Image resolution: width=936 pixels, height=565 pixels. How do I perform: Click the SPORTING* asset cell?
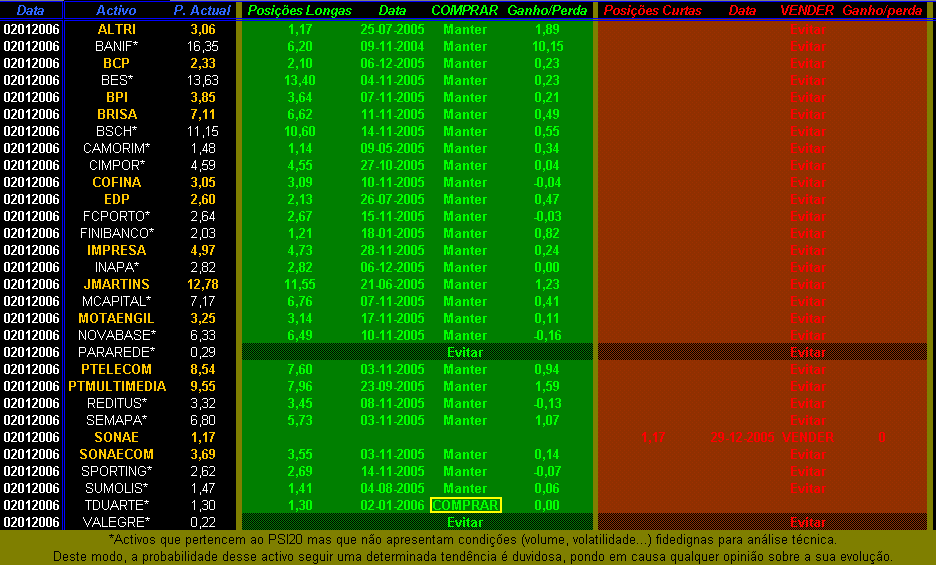(116, 472)
